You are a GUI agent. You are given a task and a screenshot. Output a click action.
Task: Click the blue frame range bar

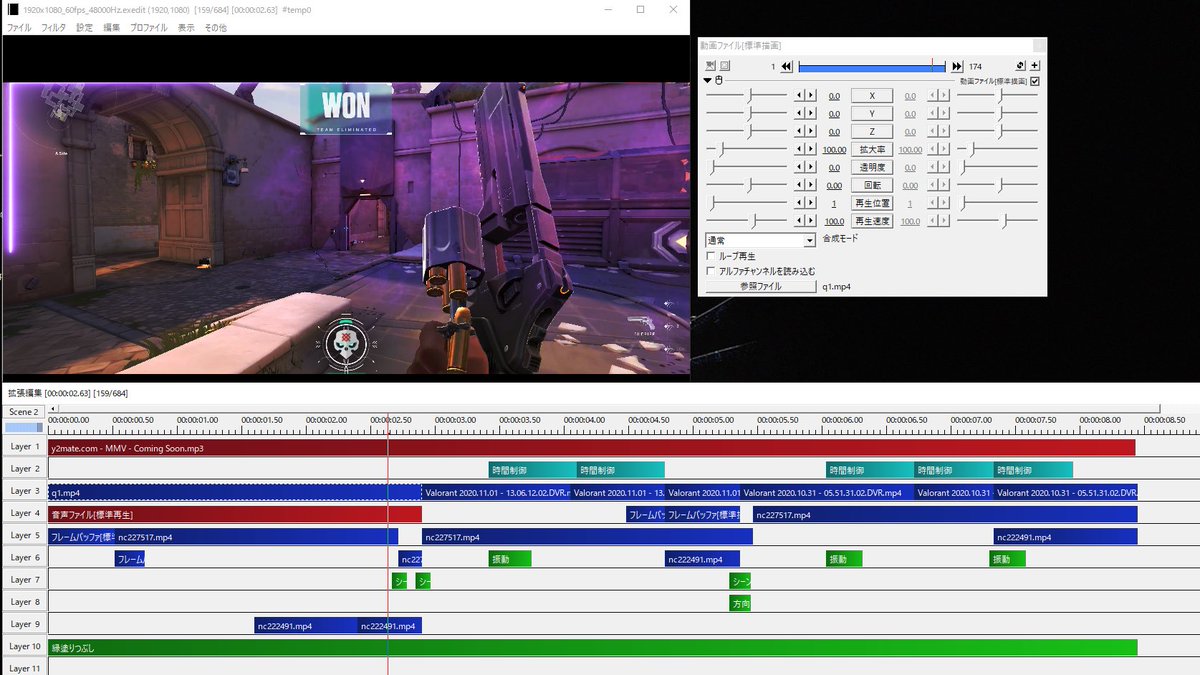(872, 66)
